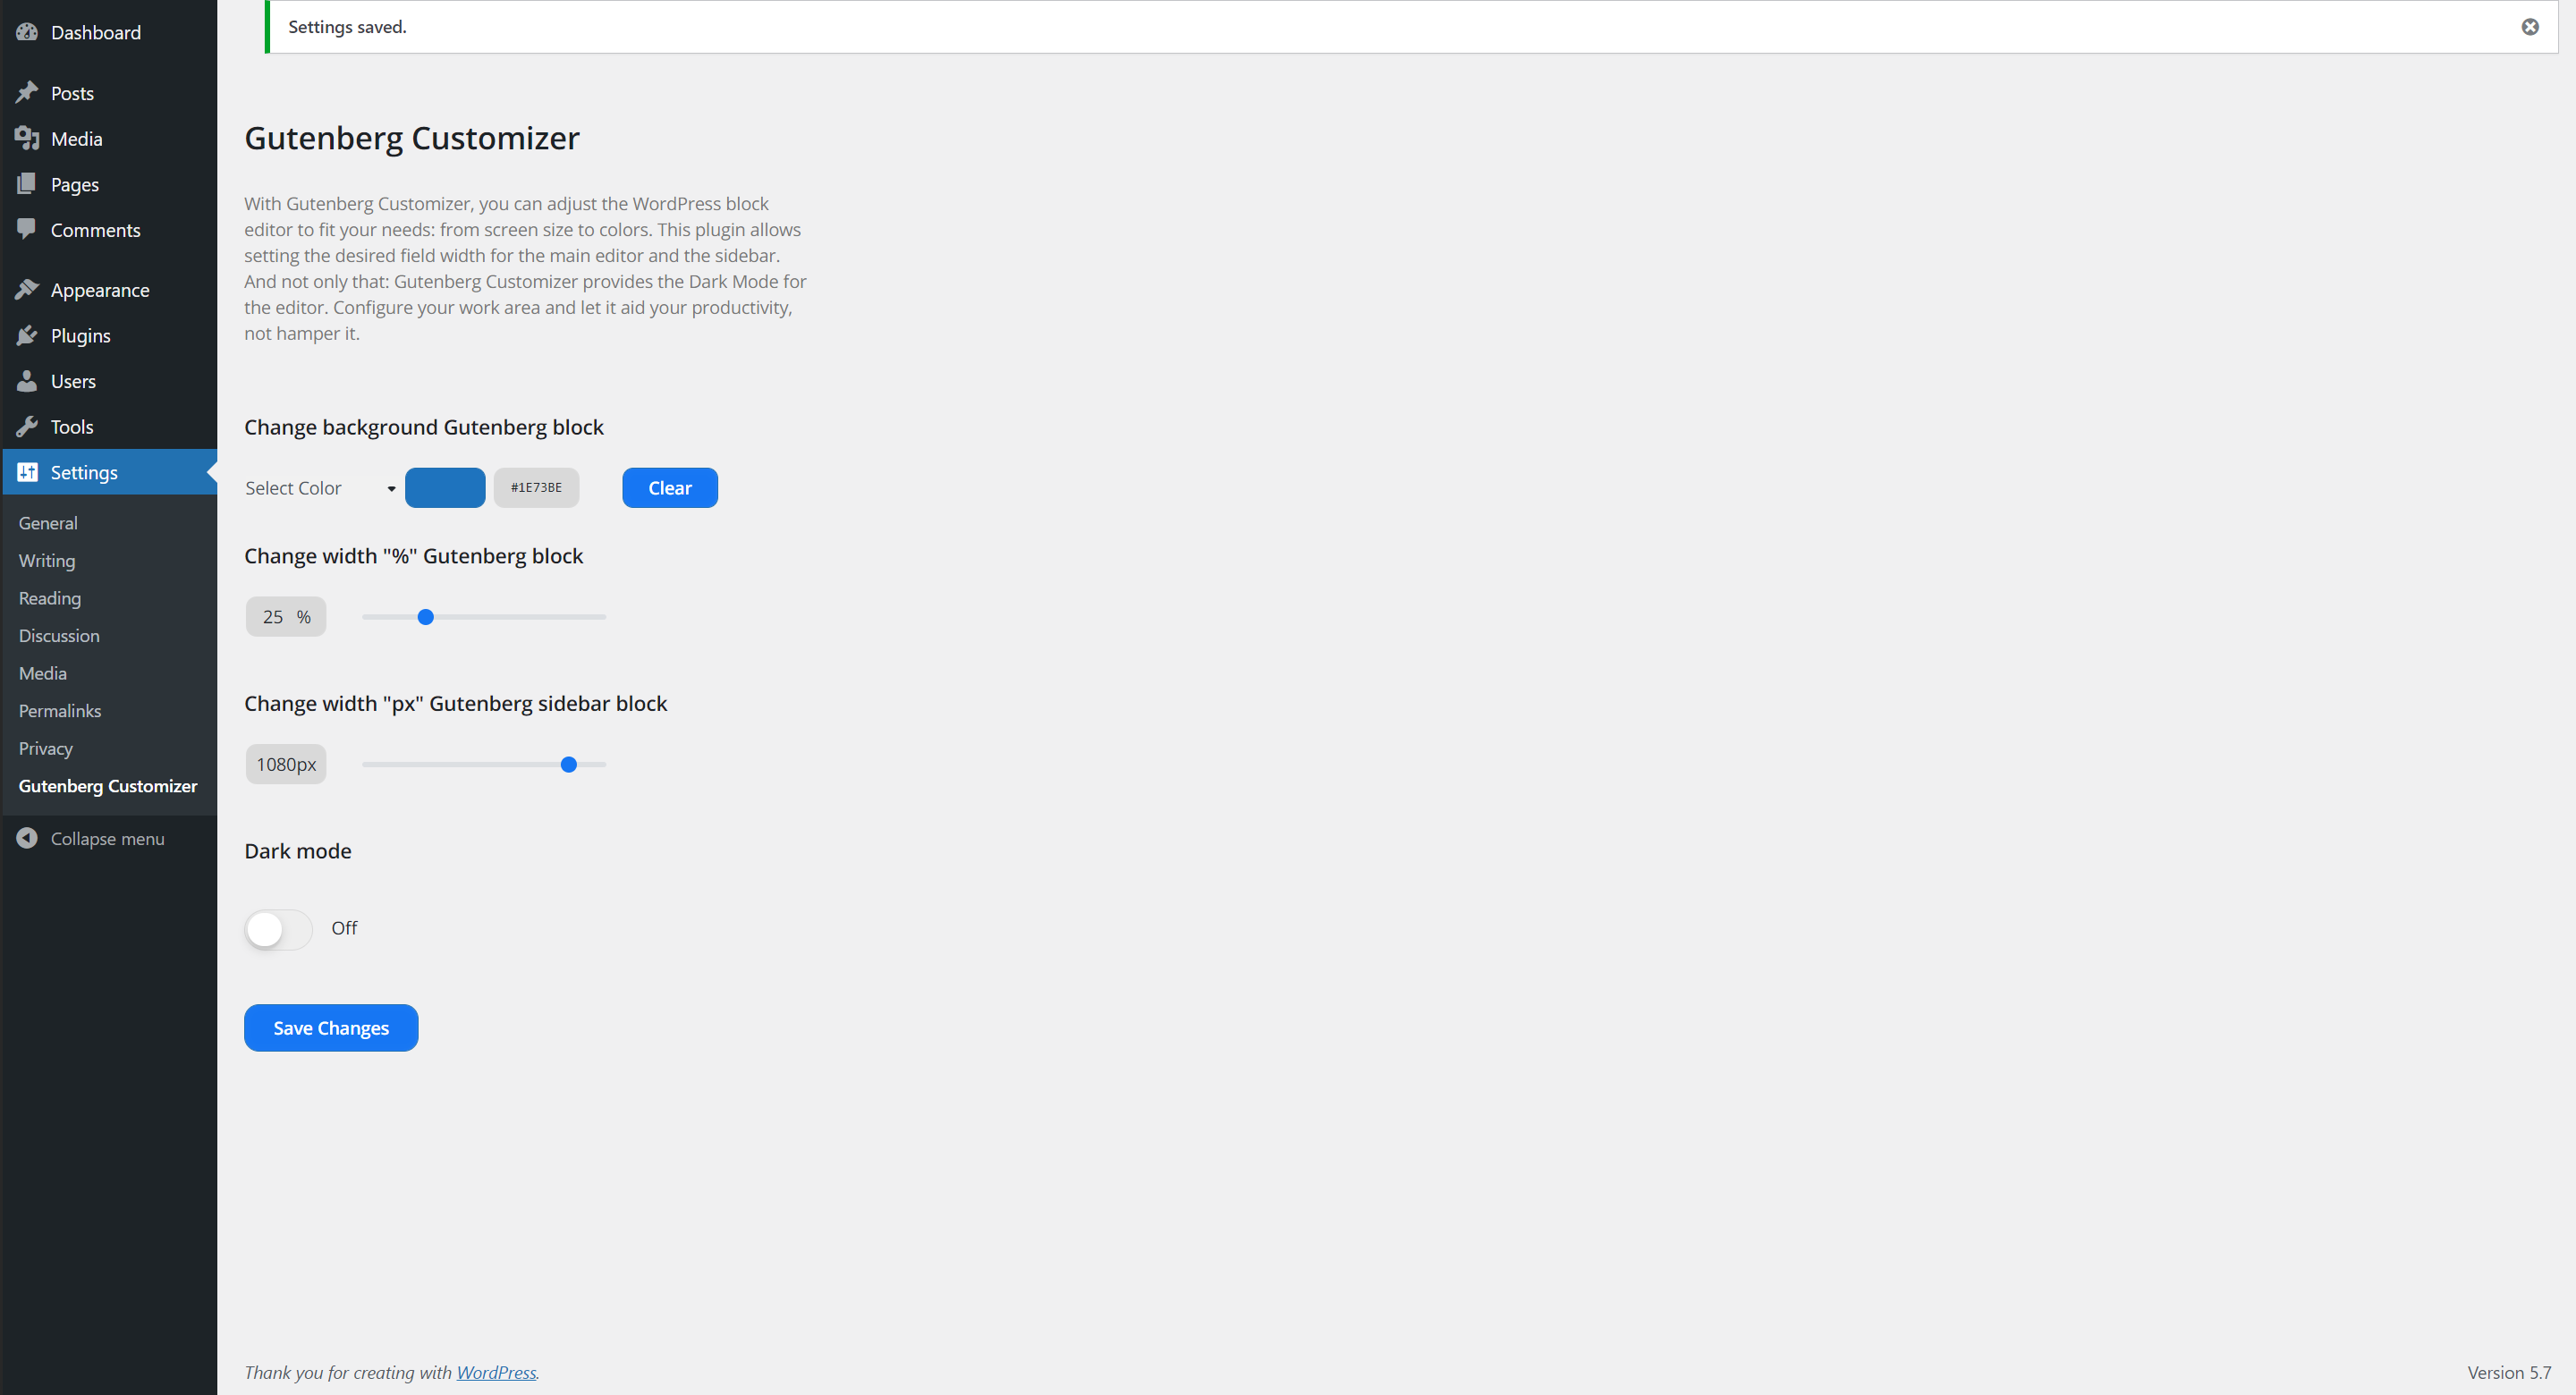Click the Plugins plug icon
The height and width of the screenshot is (1395, 2576).
click(x=27, y=336)
